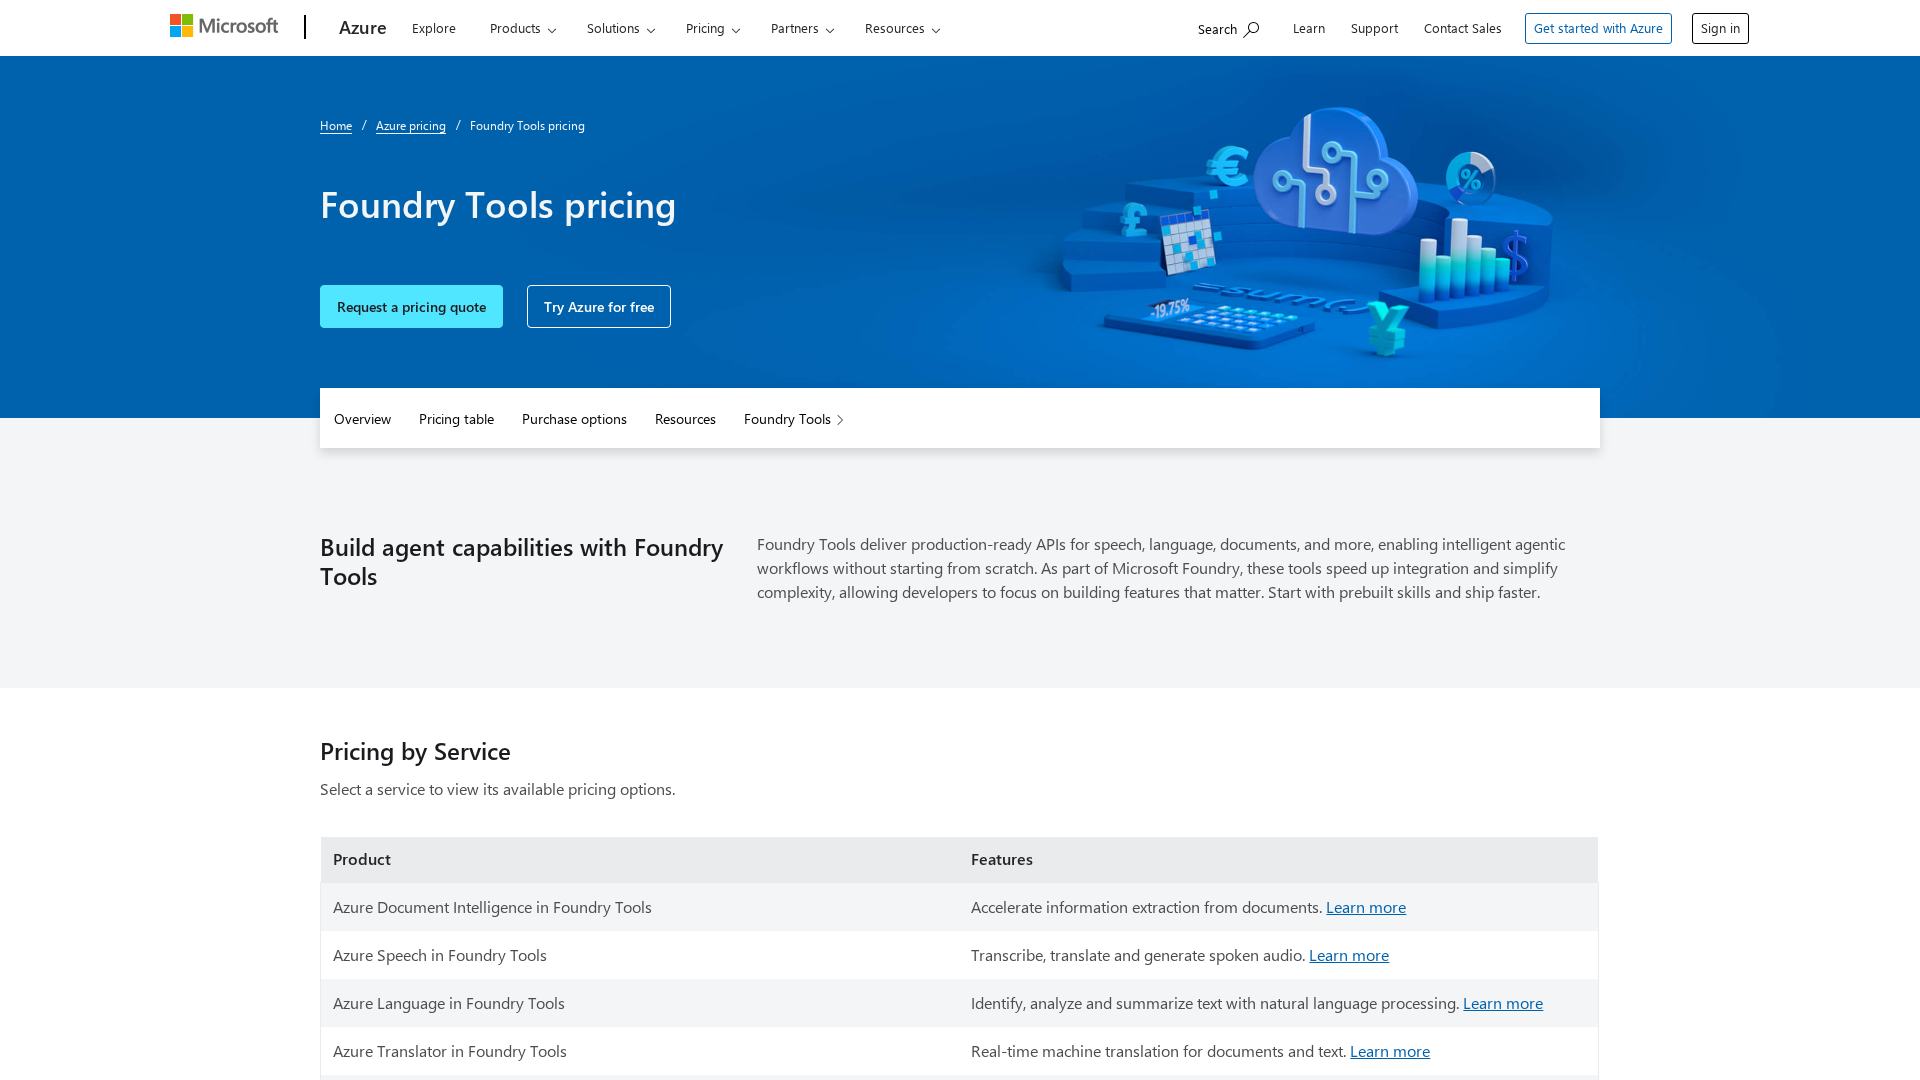The height and width of the screenshot is (1080, 1920).
Task: Click Request a pricing quote button
Action: tap(411, 307)
